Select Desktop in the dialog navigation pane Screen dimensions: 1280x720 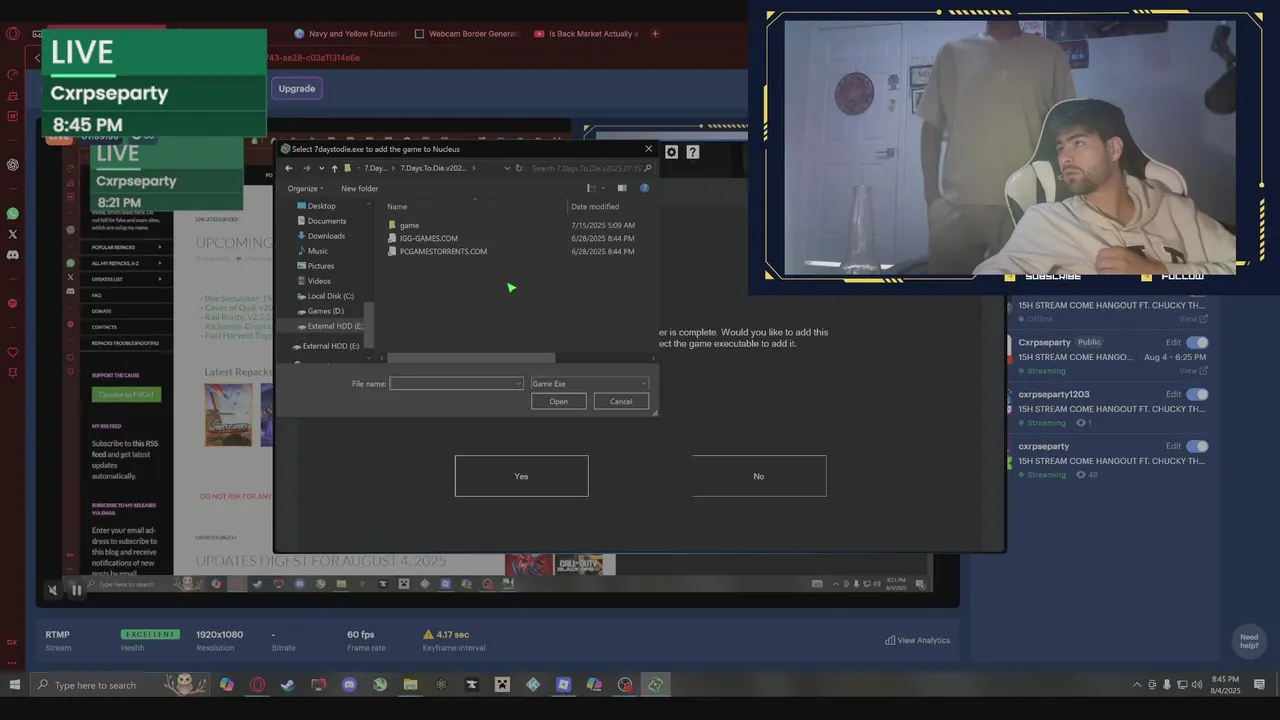click(x=321, y=206)
